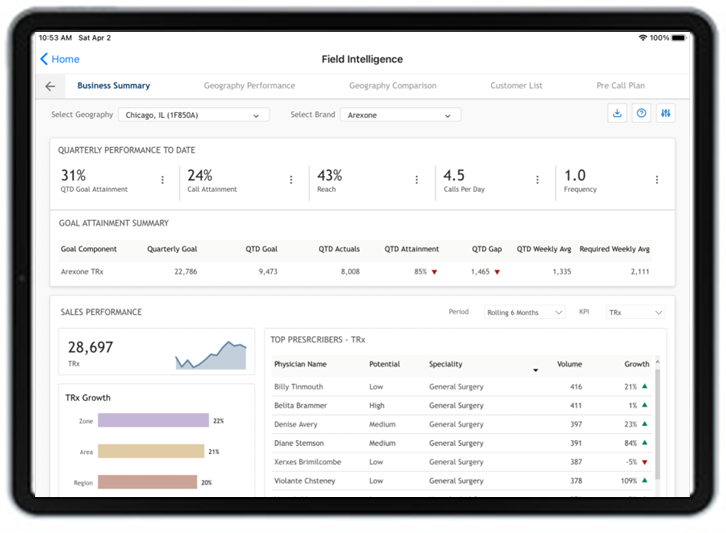Open the Pre Call Plan tab
Viewport: 726px width, 533px height.
[620, 86]
